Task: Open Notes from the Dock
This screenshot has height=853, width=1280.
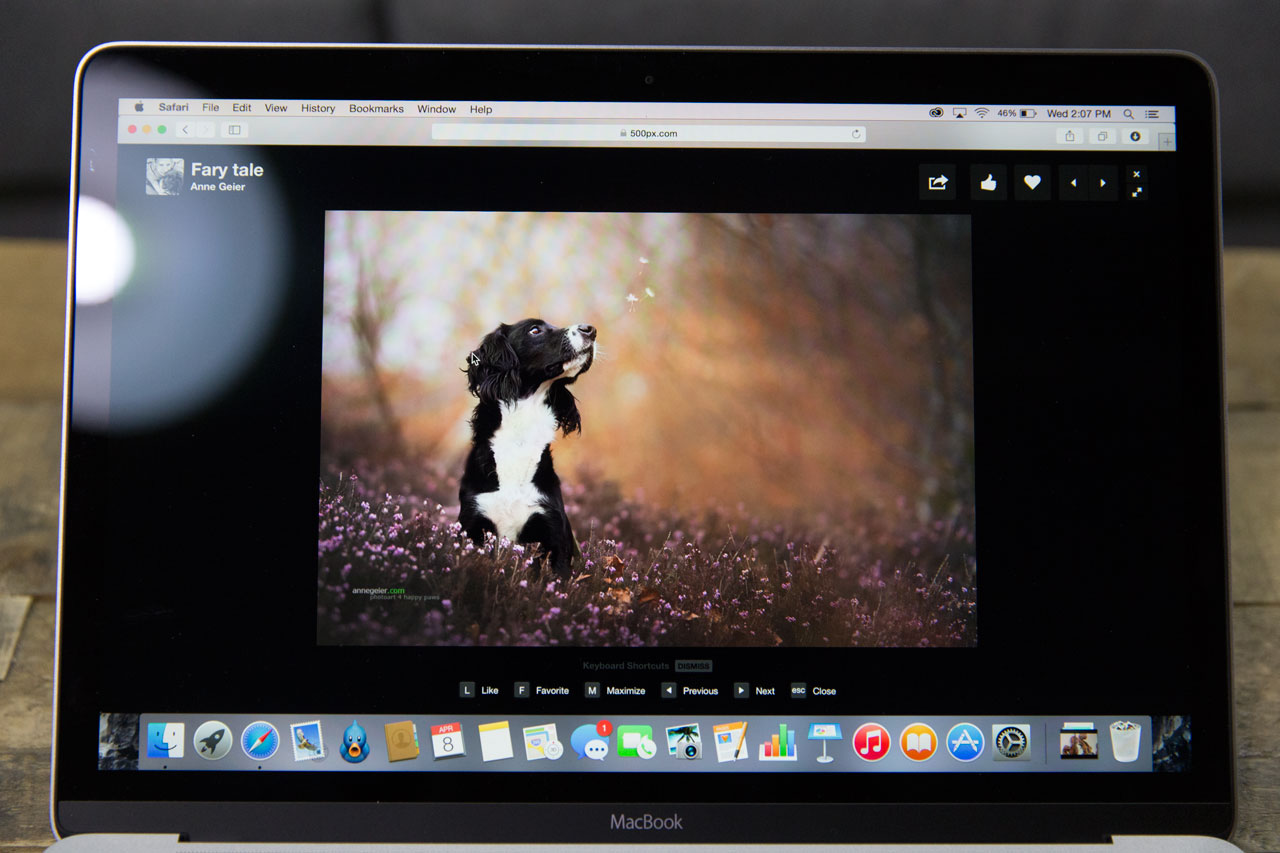Action: point(495,741)
